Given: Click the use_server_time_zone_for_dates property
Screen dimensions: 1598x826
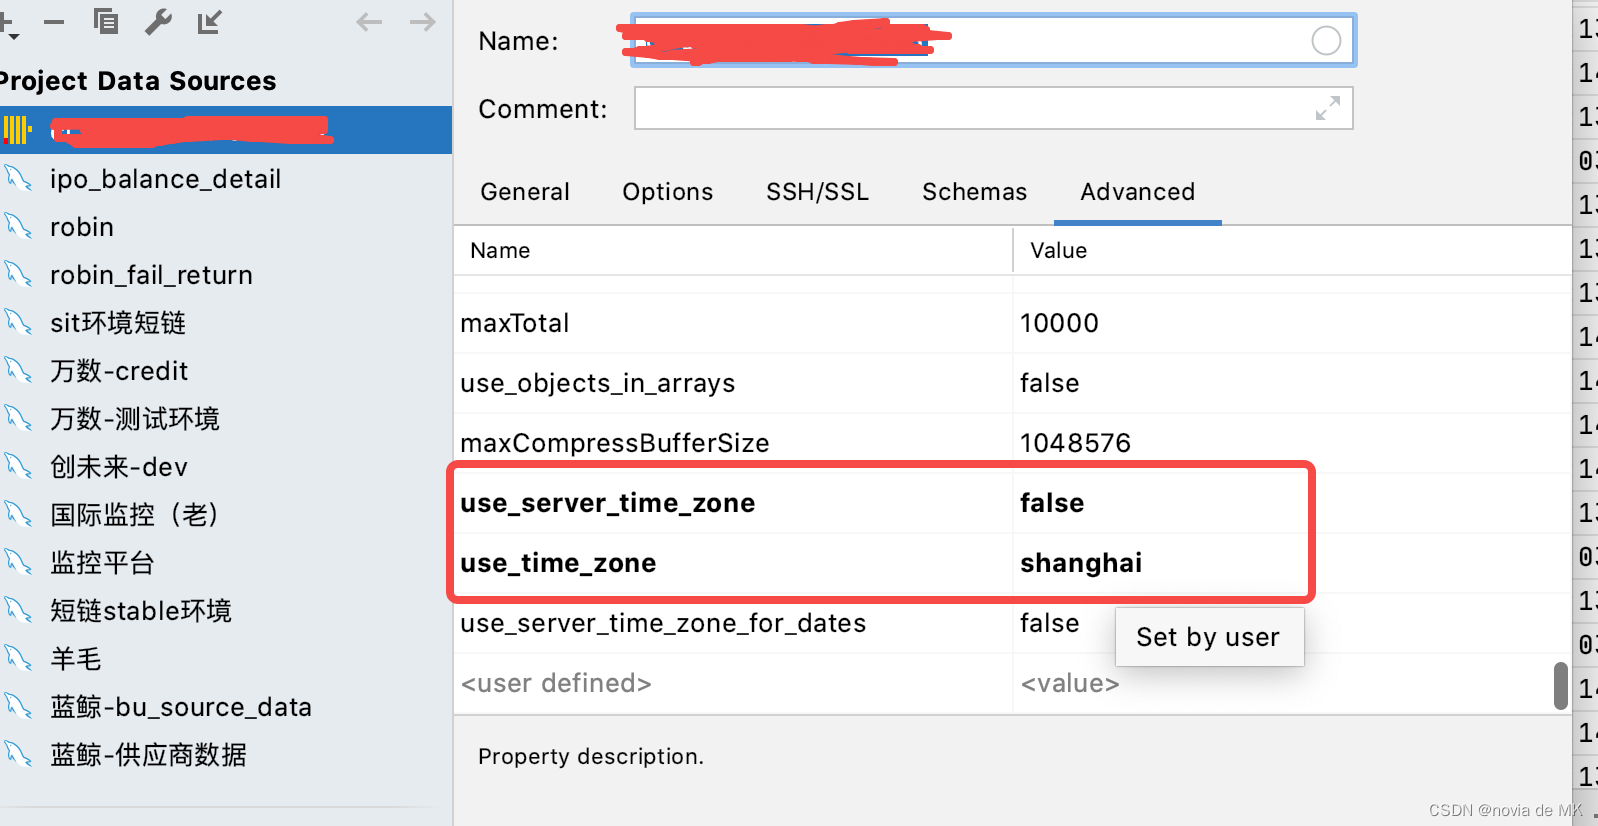Looking at the screenshot, I should click(x=663, y=623).
